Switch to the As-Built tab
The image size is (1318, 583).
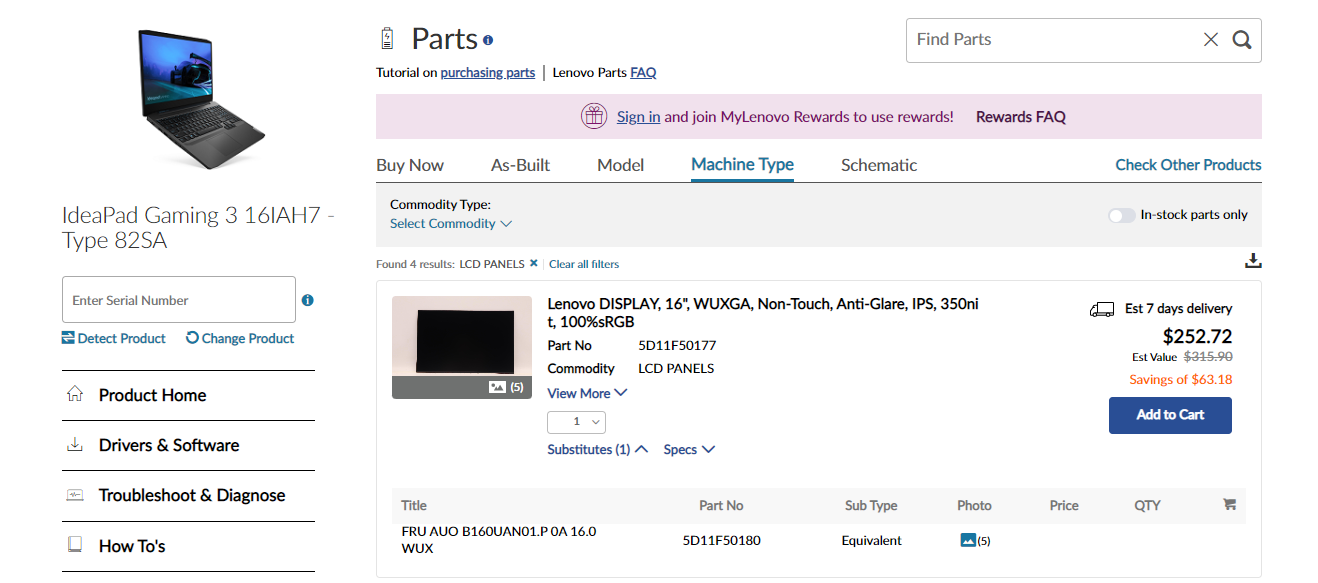tap(520, 165)
